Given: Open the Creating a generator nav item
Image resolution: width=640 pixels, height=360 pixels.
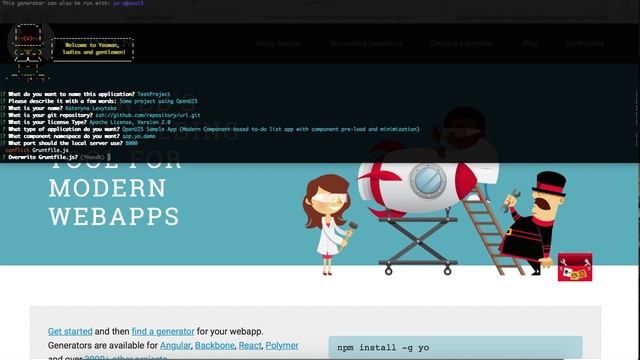Looking at the screenshot, I should coord(462,43).
